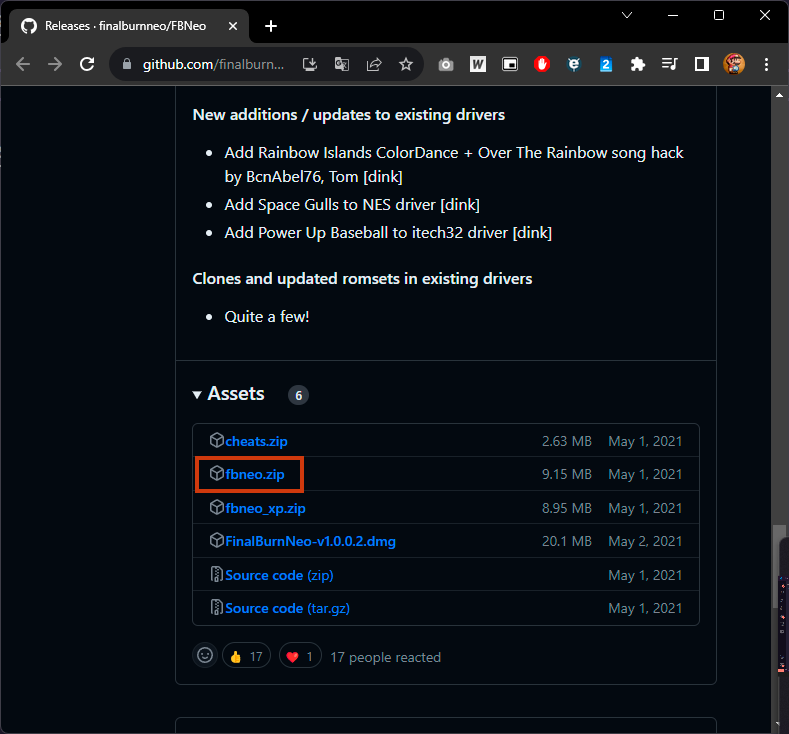The width and height of the screenshot is (789, 734).
Task: Click the '20.1 MB' size text
Action: (567, 541)
